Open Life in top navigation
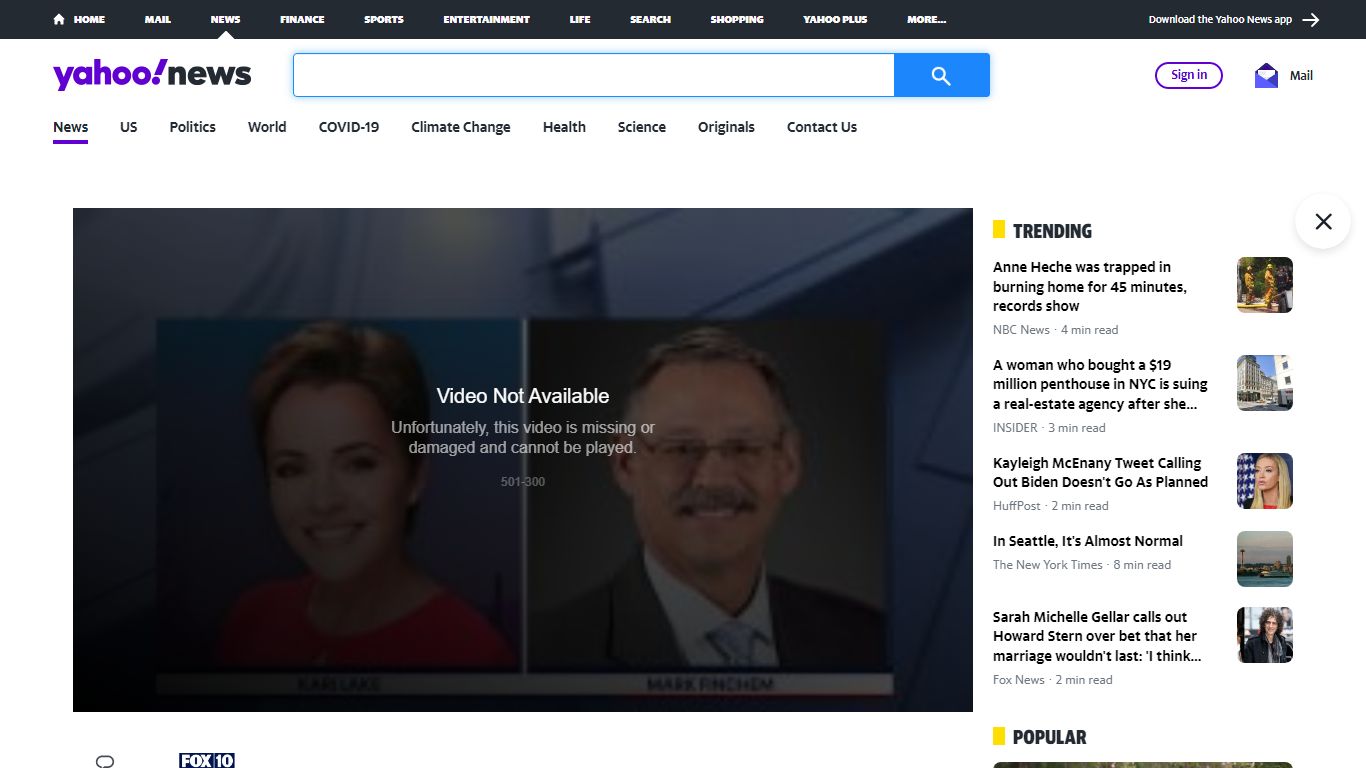This screenshot has height=768, width=1366. [580, 19]
